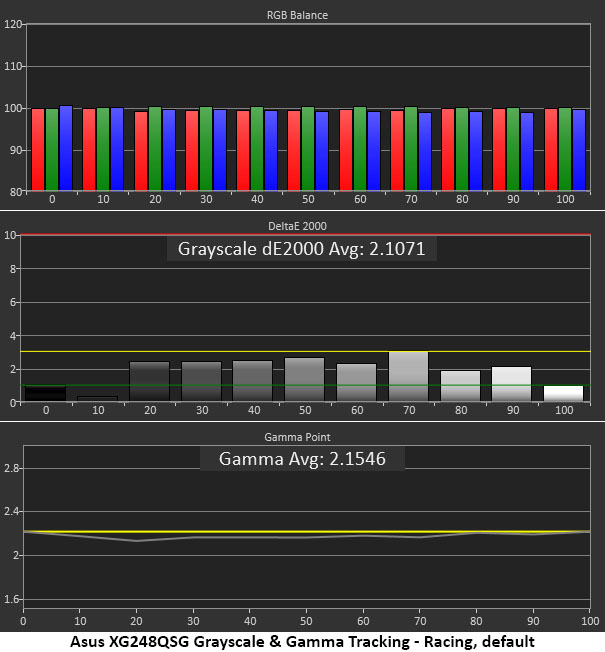Click the 1.6 label on Gamma axis
This screenshot has width=605, height=652.
pos(12,599)
